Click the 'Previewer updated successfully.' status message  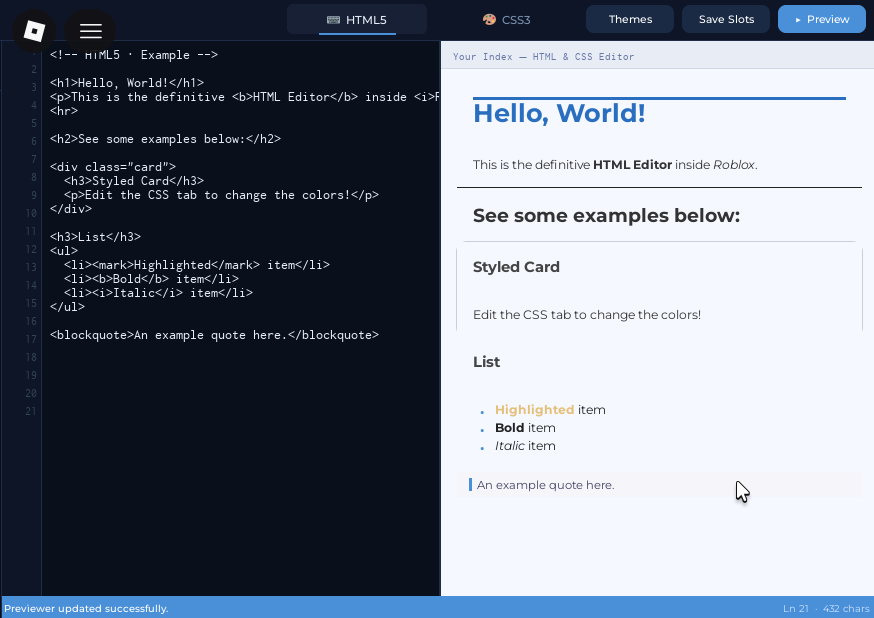[86, 609]
